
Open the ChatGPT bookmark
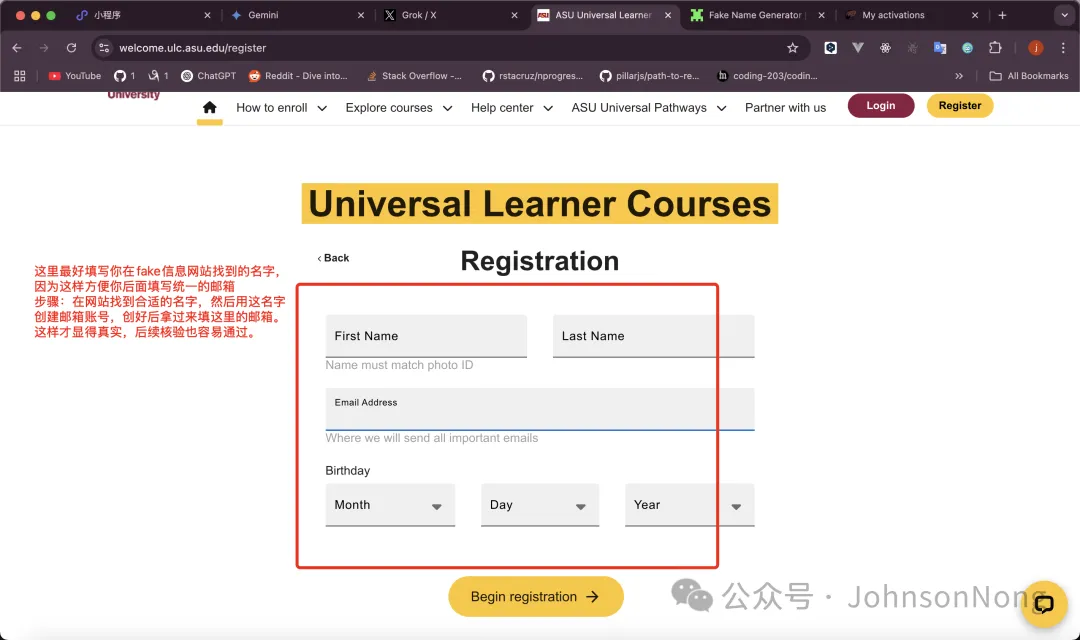(208, 76)
